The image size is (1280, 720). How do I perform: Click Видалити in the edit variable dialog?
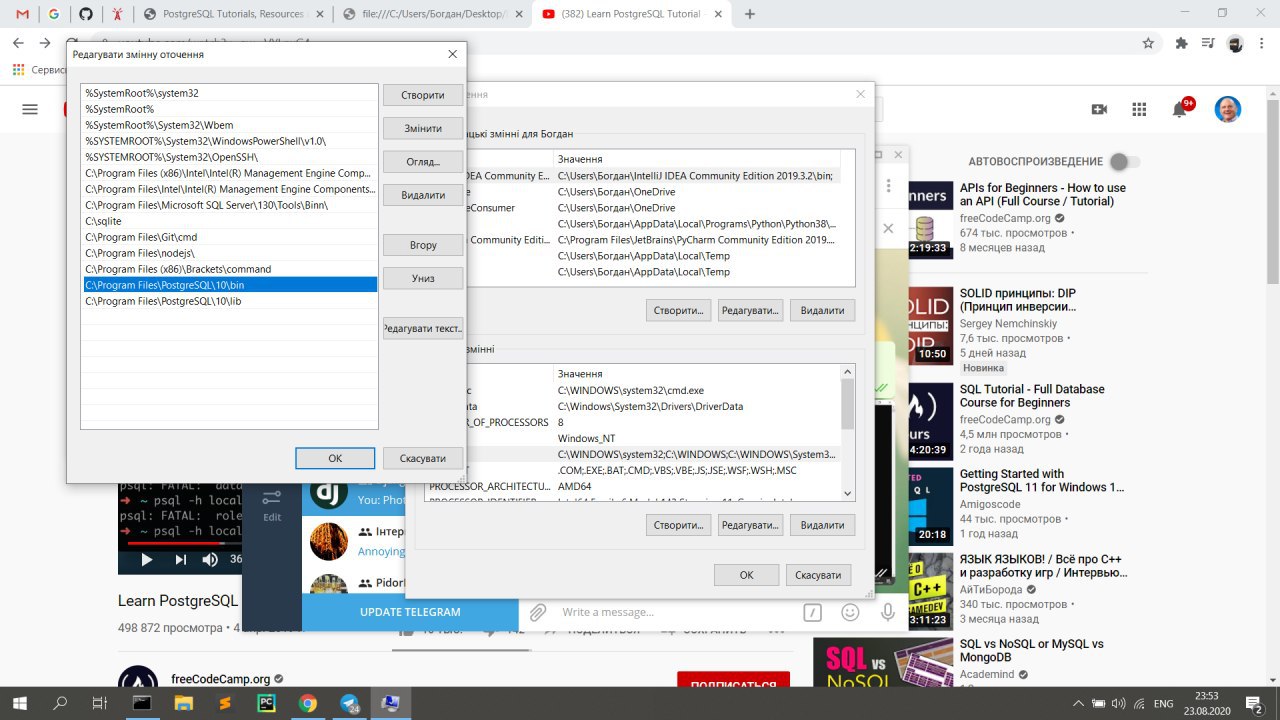(x=423, y=195)
